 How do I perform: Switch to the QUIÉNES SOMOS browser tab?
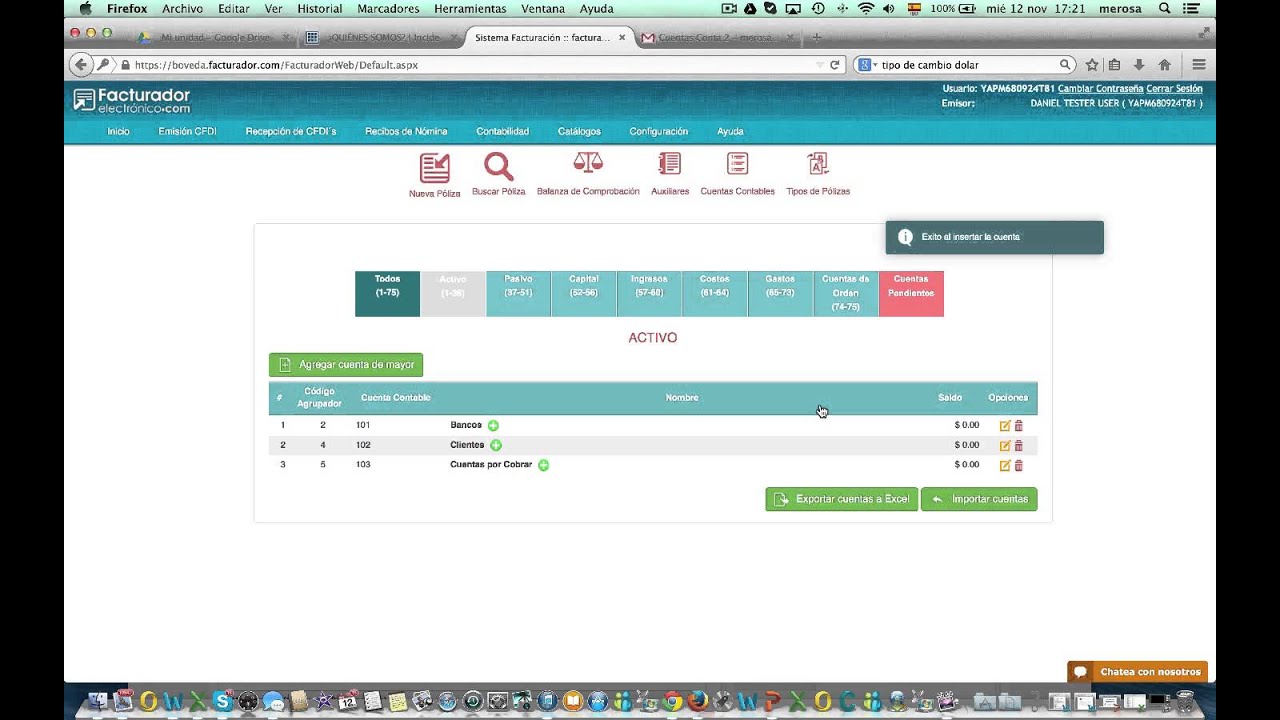(x=380, y=37)
